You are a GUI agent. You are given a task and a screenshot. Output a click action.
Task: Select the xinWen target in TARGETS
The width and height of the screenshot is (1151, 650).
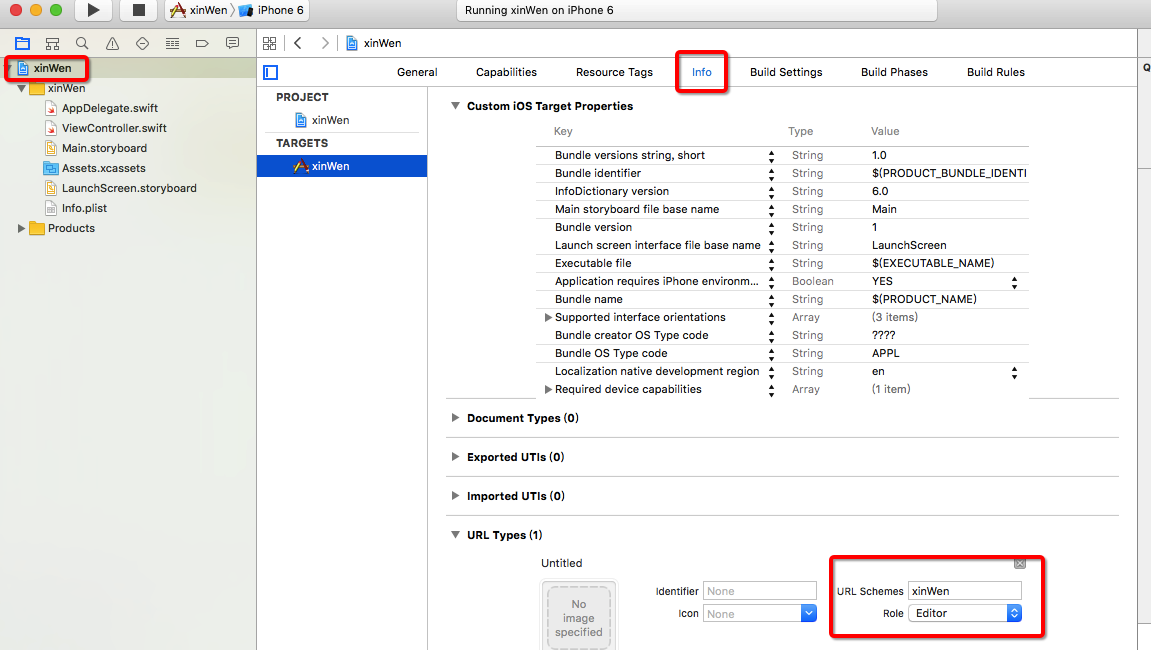(330, 166)
